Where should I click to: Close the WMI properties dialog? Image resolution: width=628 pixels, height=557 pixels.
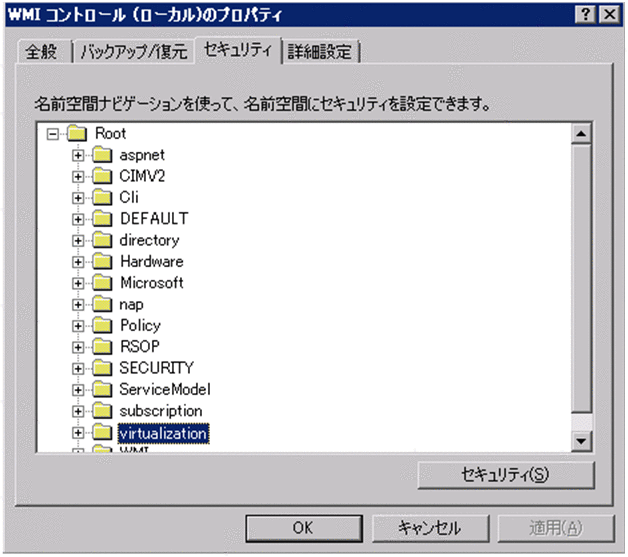tap(609, 14)
